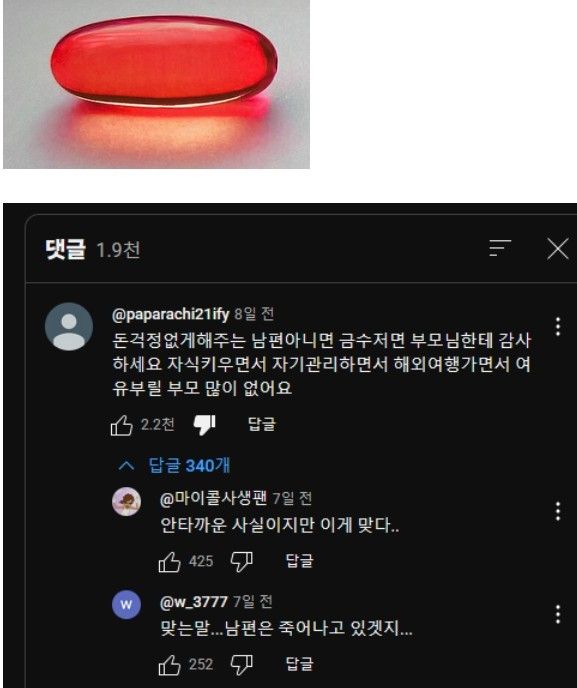
Task: View the red capsule image
Action: click(x=156, y=84)
